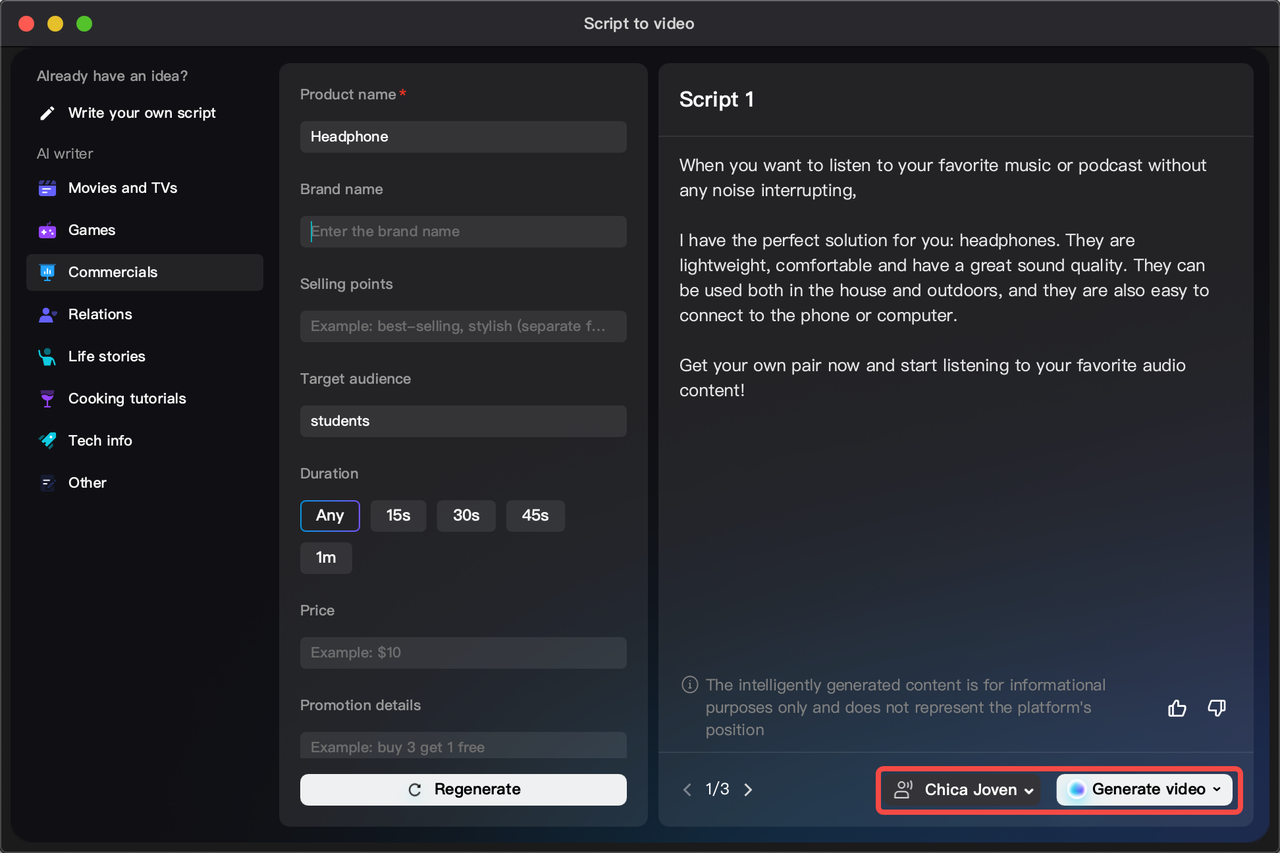This screenshot has width=1280, height=853.
Task: Open the Tech info script type
Action: point(99,440)
